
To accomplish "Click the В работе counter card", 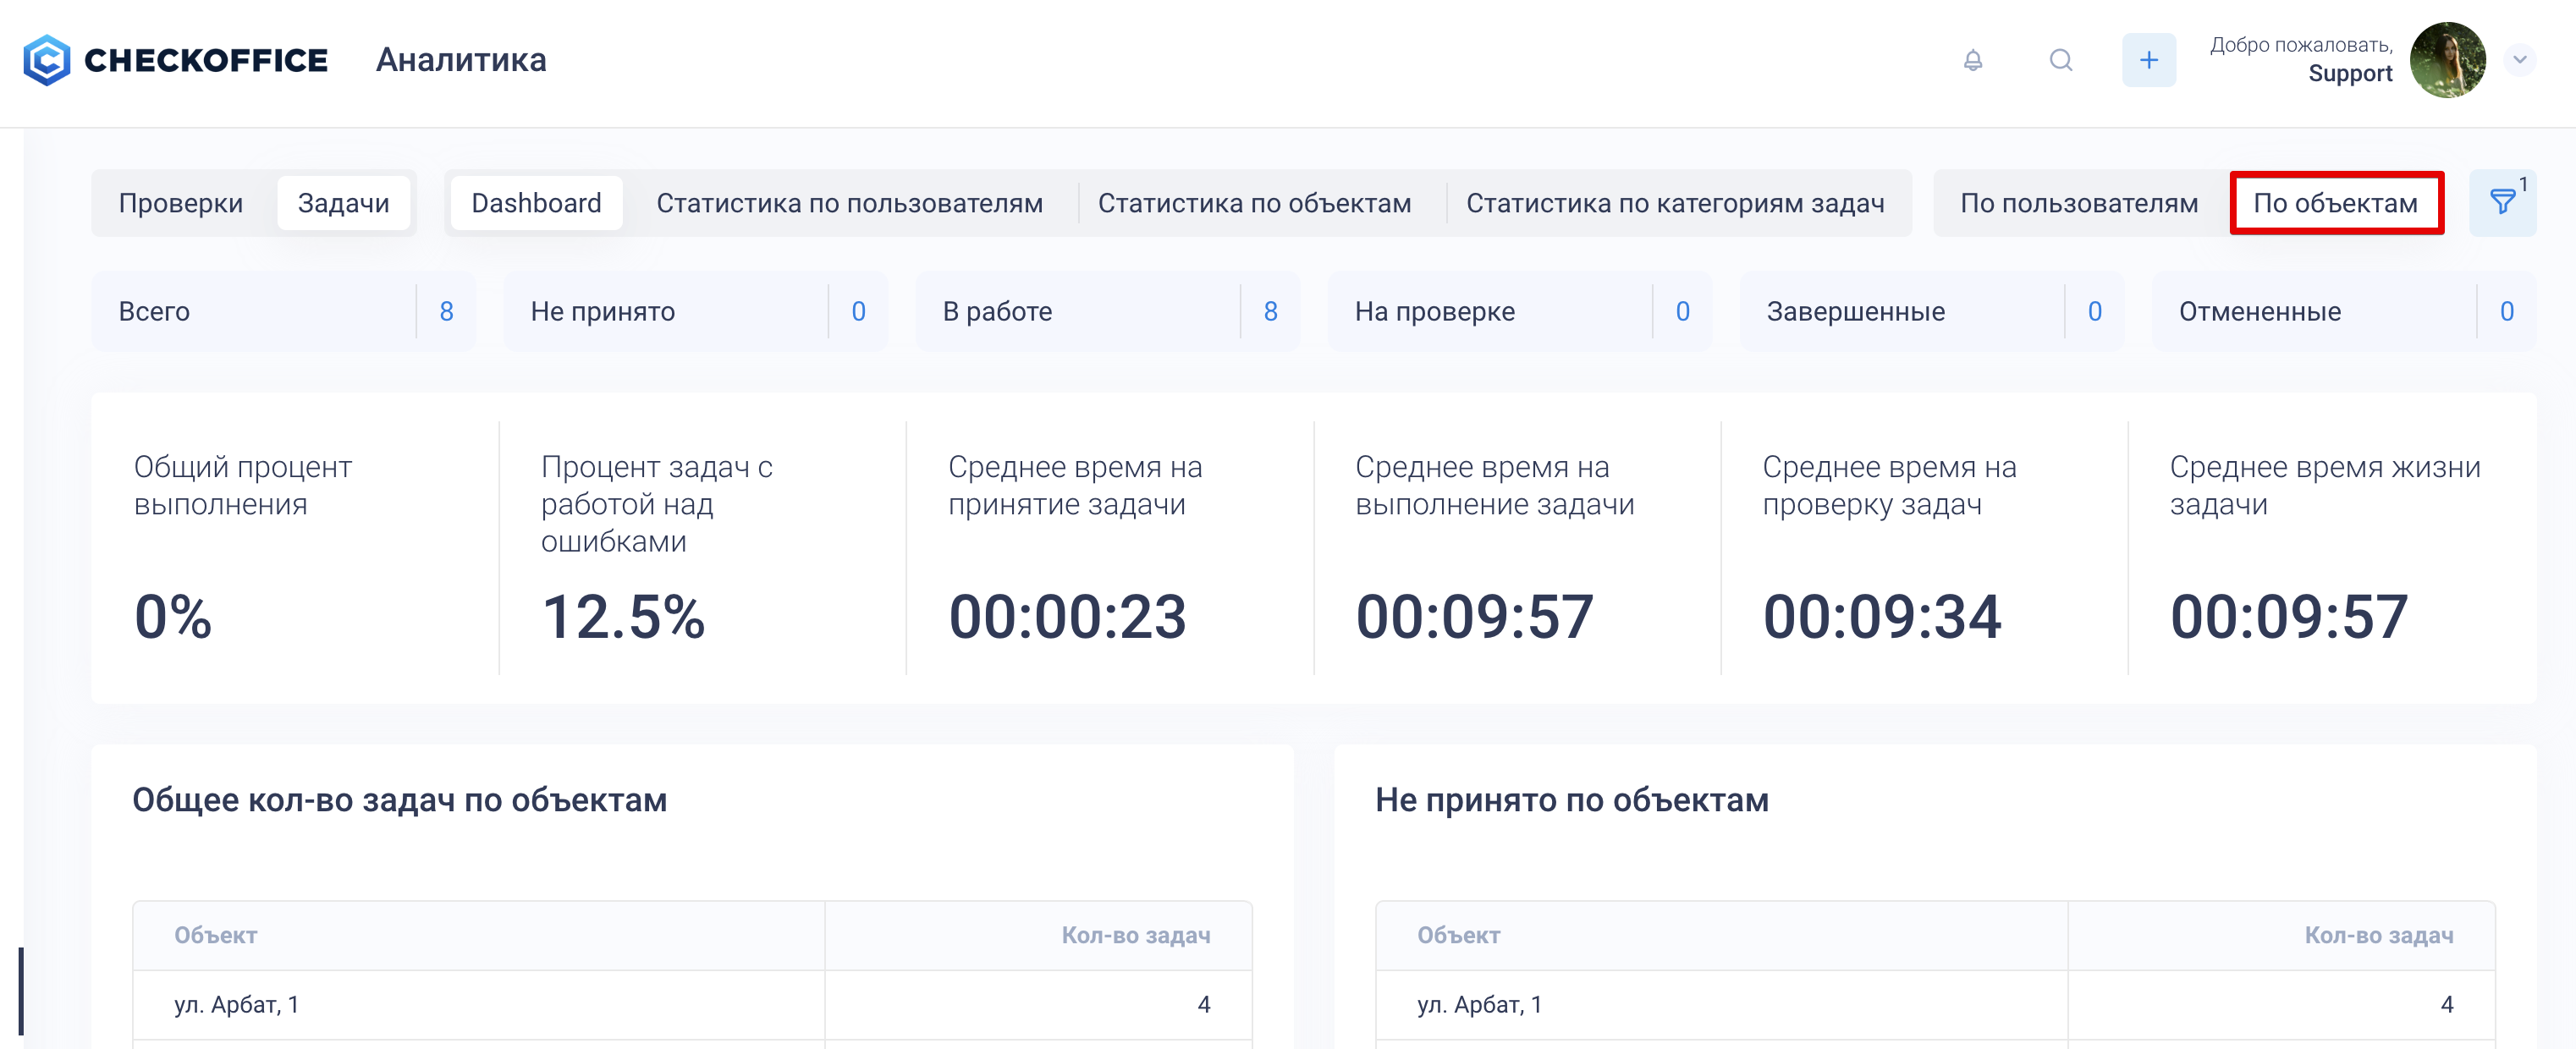I will click(1107, 311).
